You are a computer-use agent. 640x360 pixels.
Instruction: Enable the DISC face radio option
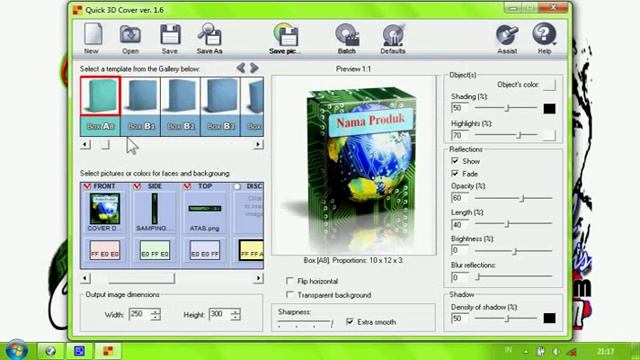pos(237,187)
